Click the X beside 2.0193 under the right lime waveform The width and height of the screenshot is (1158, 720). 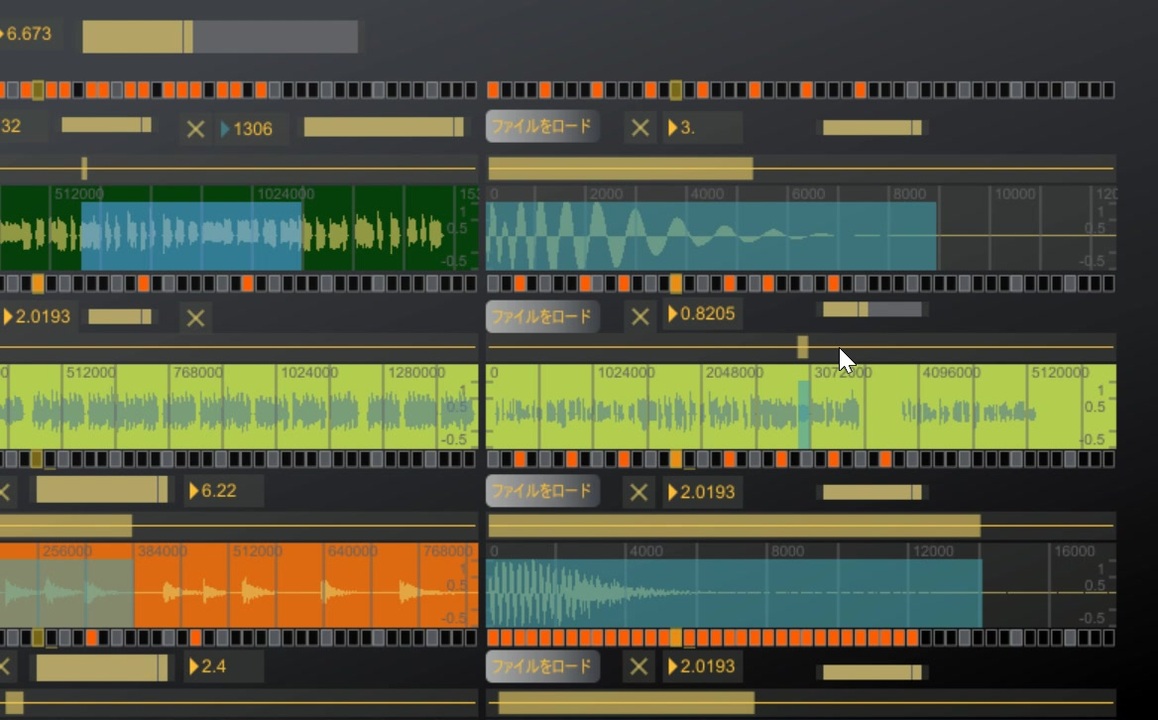[639, 493]
